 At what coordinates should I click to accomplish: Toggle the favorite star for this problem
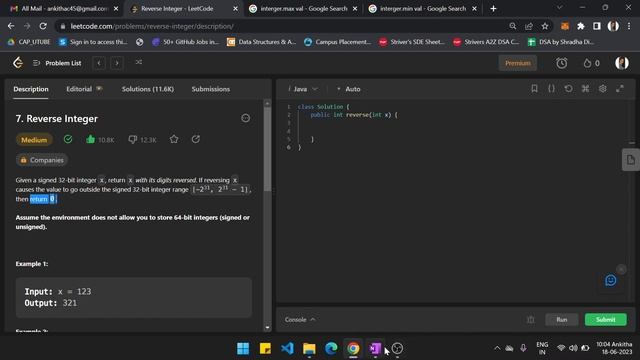(x=174, y=140)
